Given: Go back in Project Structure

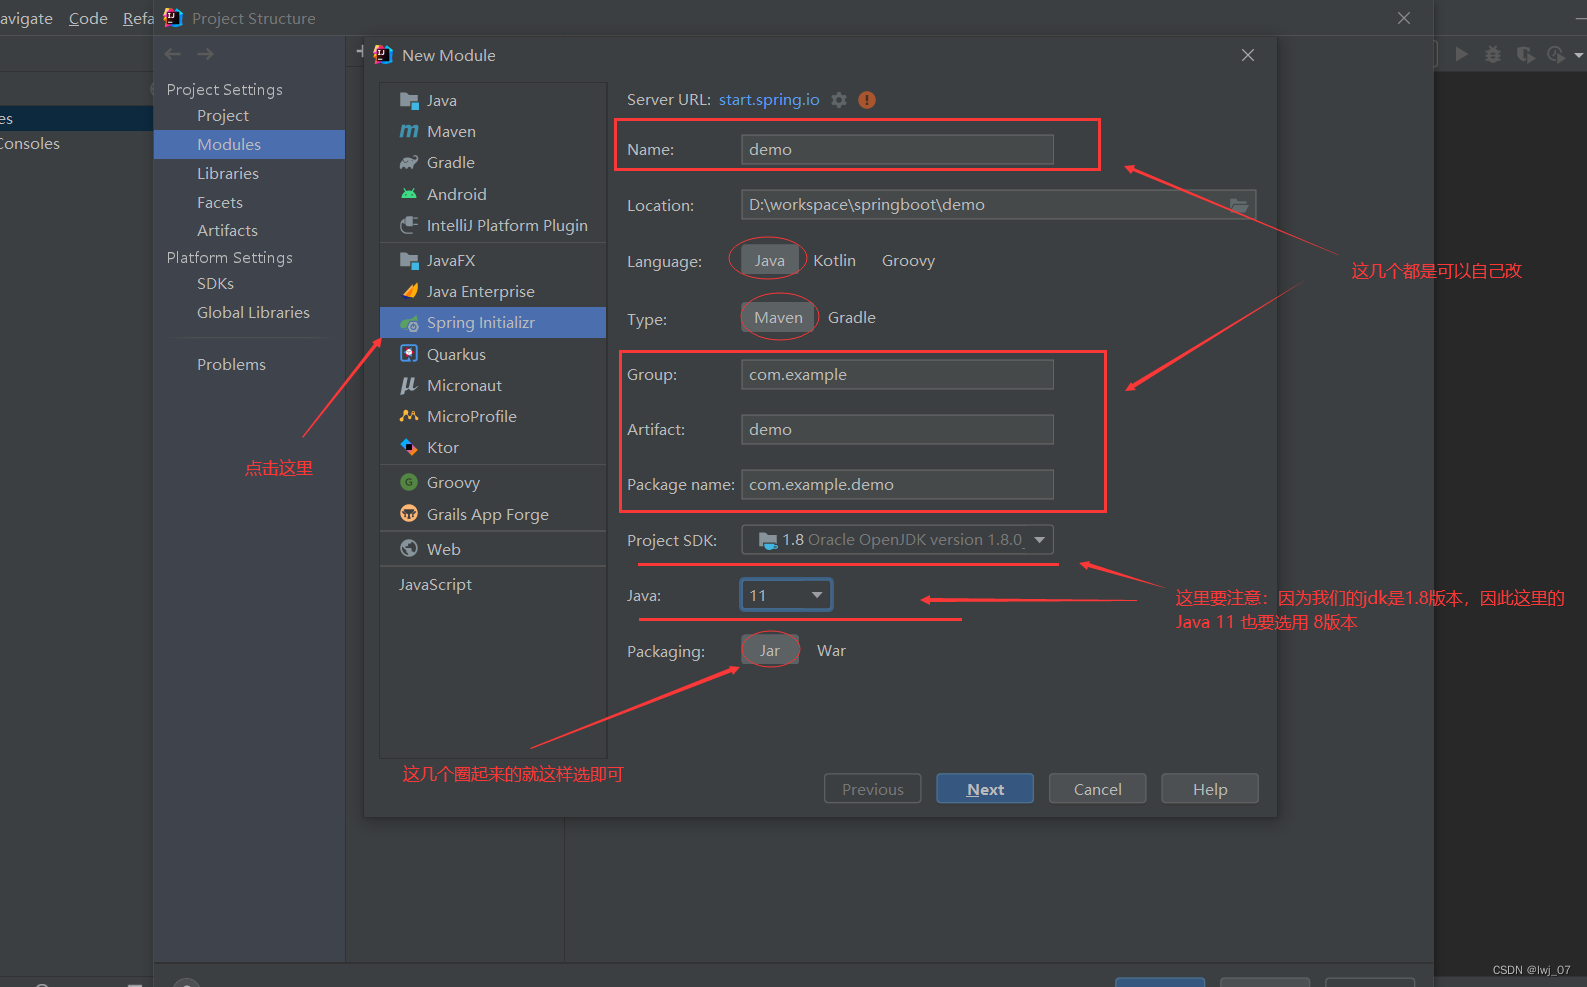Looking at the screenshot, I should pos(173,54).
